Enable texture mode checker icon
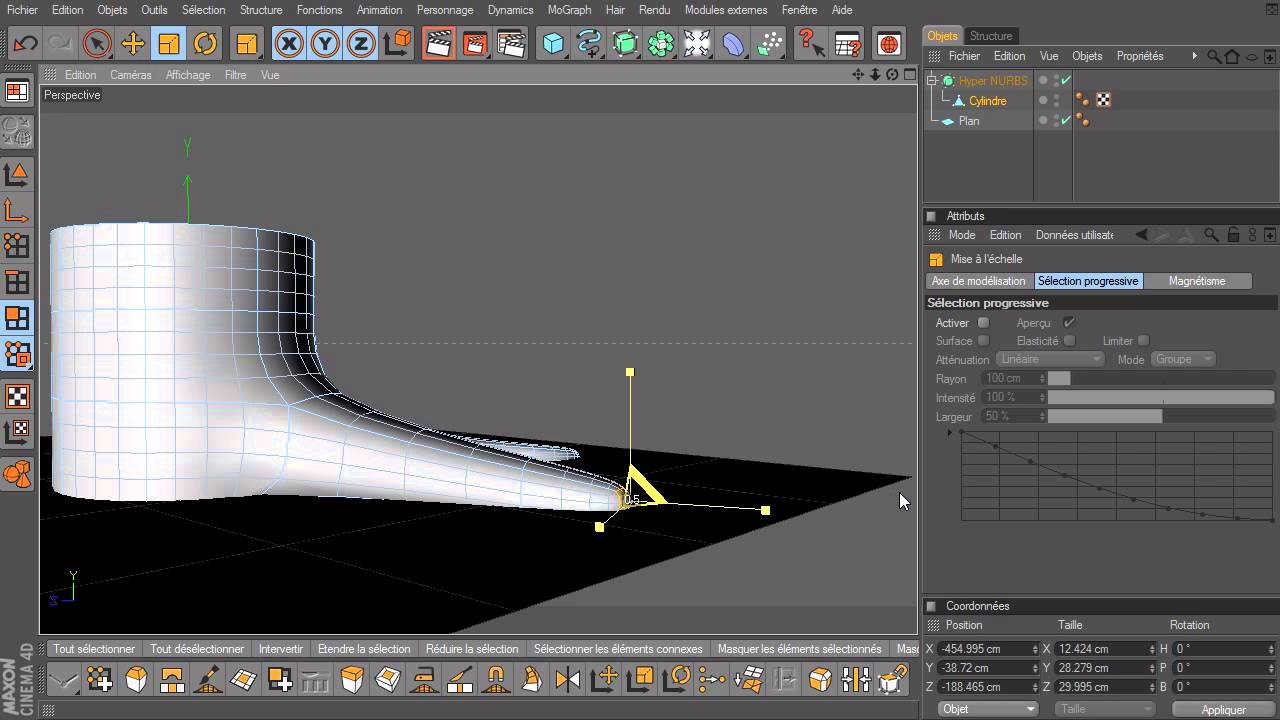Viewport: 1280px width, 720px height. pos(17,396)
